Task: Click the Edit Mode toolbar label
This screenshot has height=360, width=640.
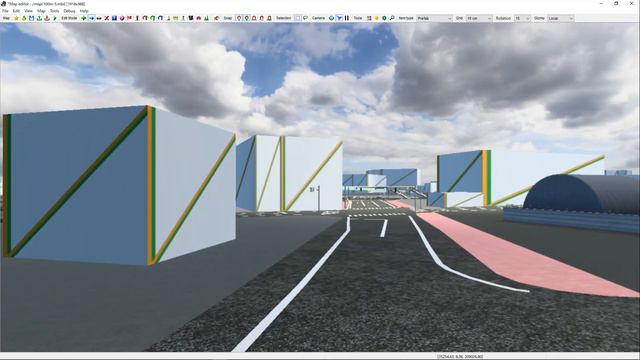Action: [x=69, y=18]
